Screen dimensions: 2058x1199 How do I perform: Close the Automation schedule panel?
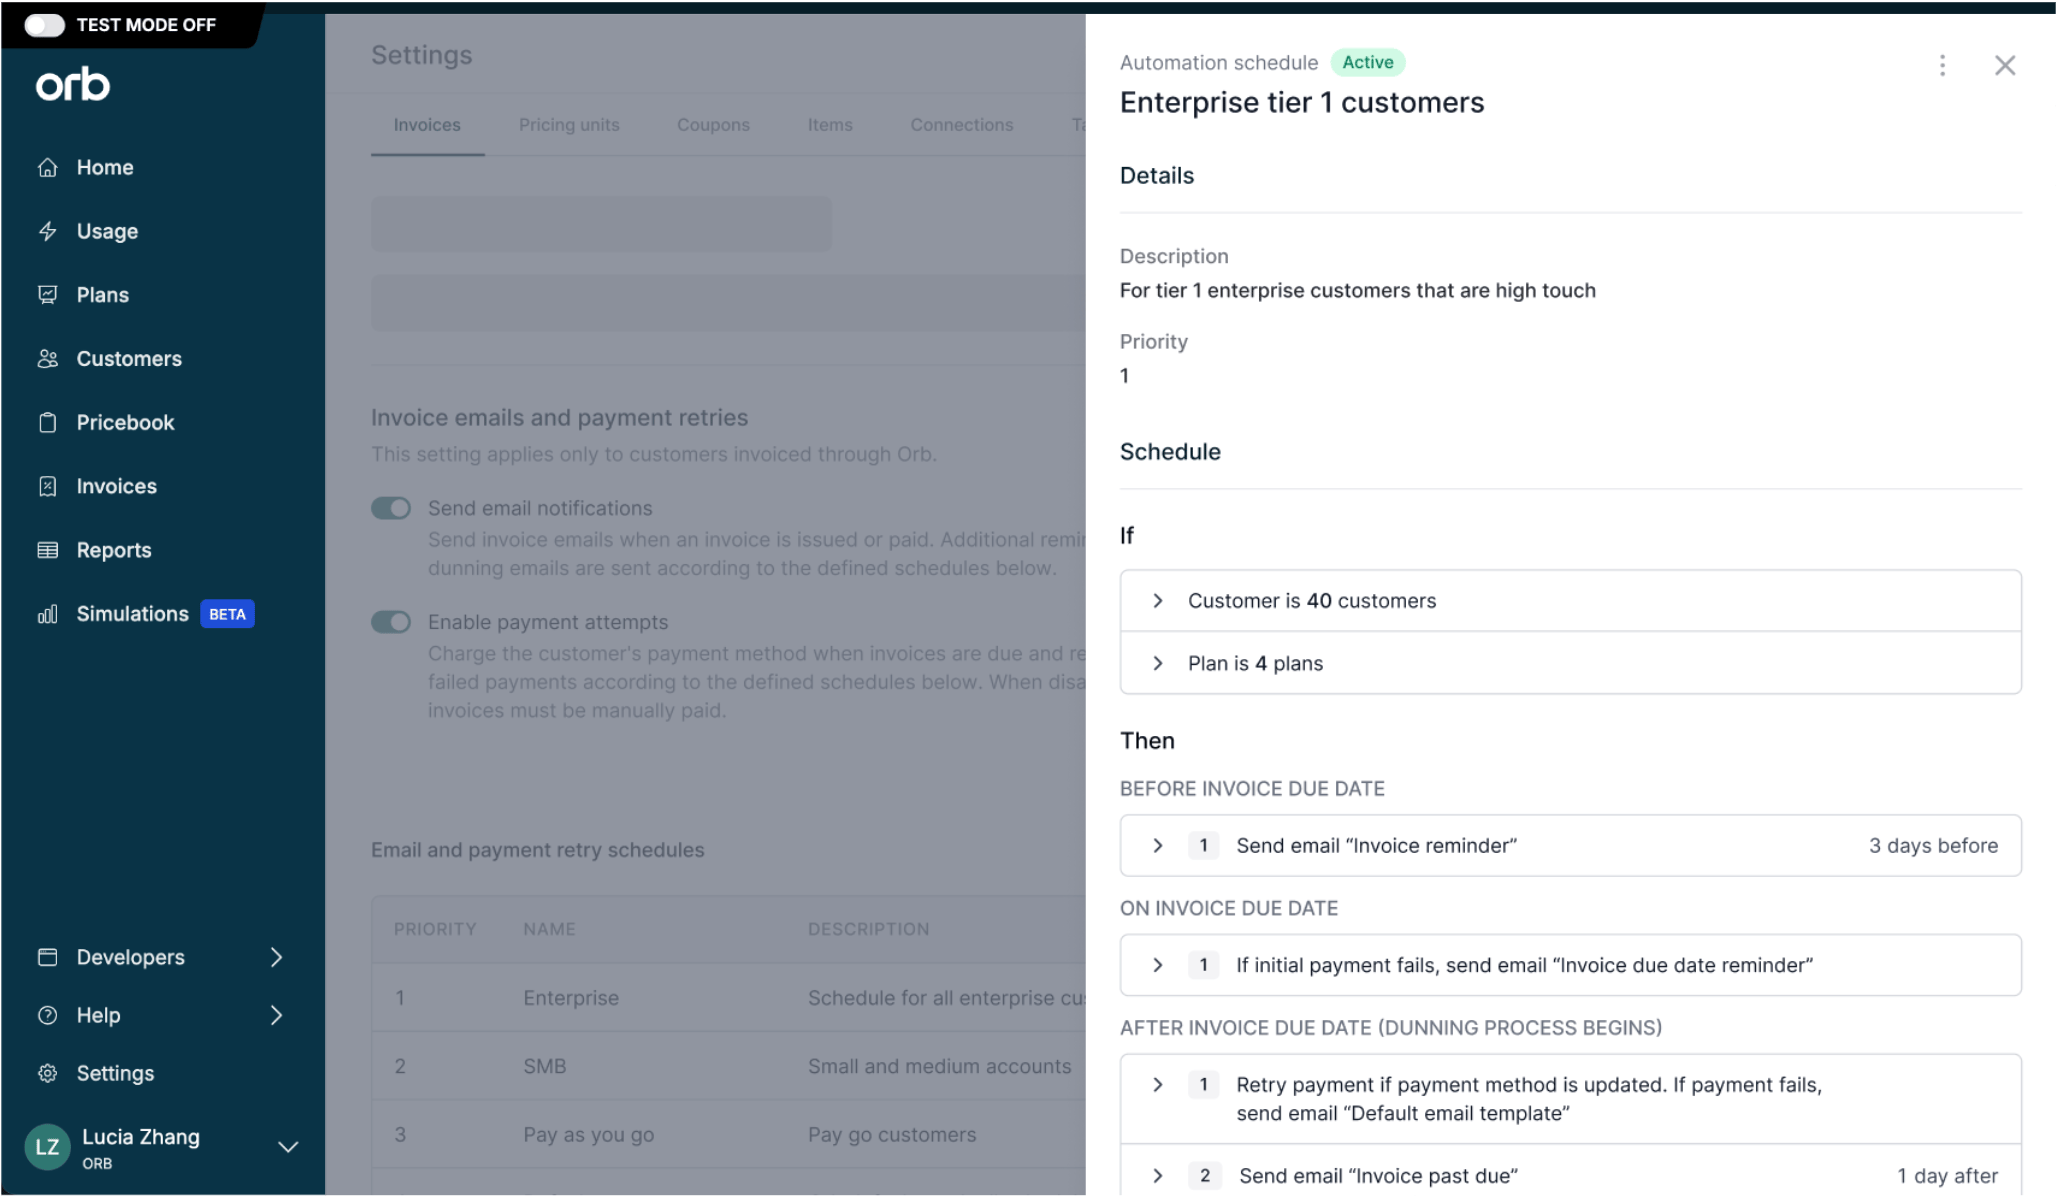pyautogui.click(x=2004, y=66)
